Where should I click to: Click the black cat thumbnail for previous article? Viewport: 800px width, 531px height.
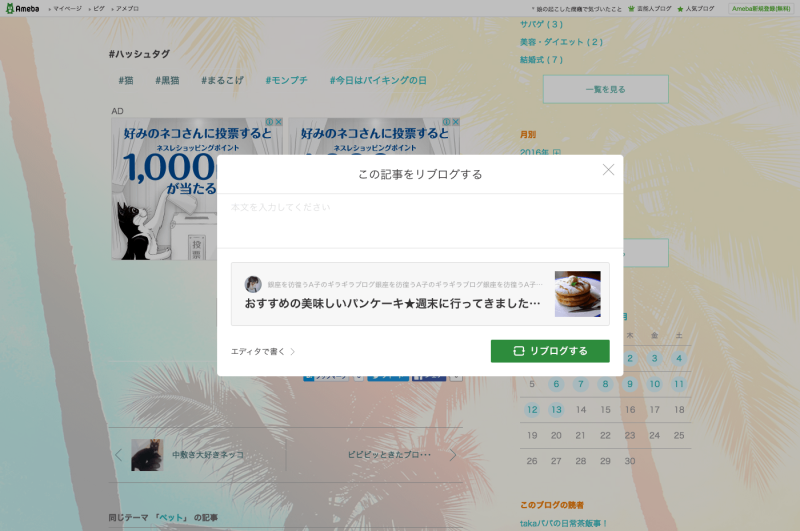[147, 454]
